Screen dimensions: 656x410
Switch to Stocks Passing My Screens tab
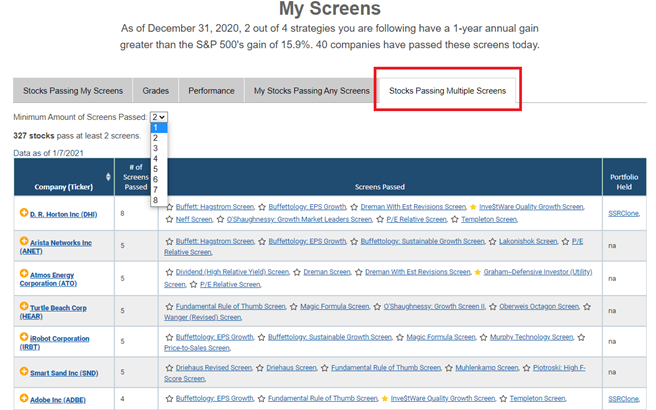click(x=73, y=90)
